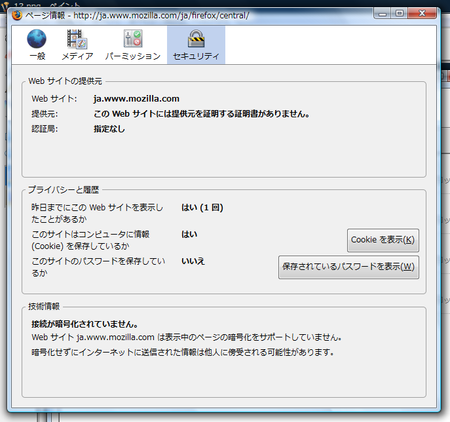Click the Firefox icon in title bar
The height and width of the screenshot is (422, 450).
point(17,15)
